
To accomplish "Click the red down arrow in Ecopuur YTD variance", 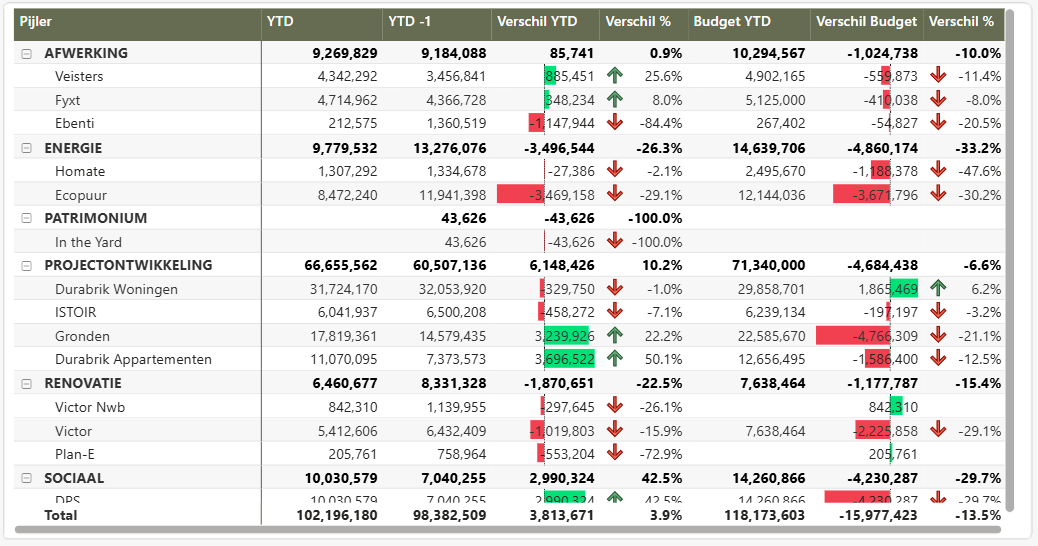I will [614, 195].
